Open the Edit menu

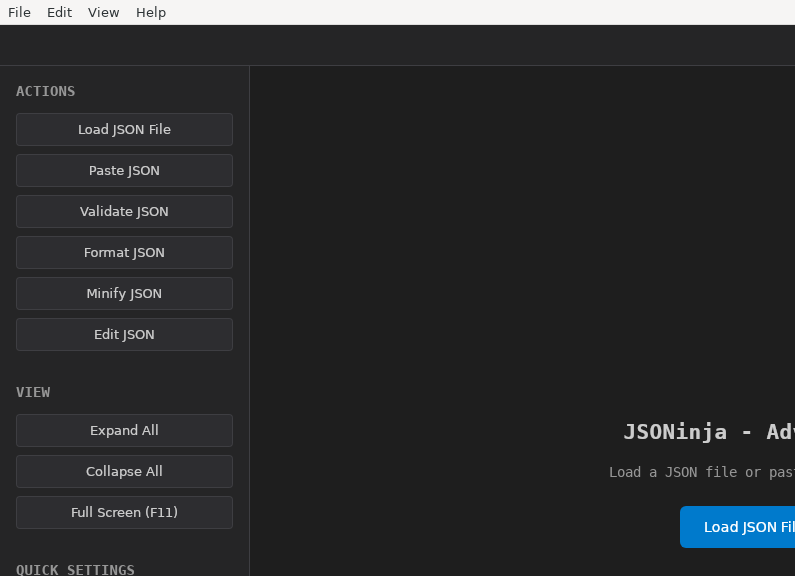point(59,12)
